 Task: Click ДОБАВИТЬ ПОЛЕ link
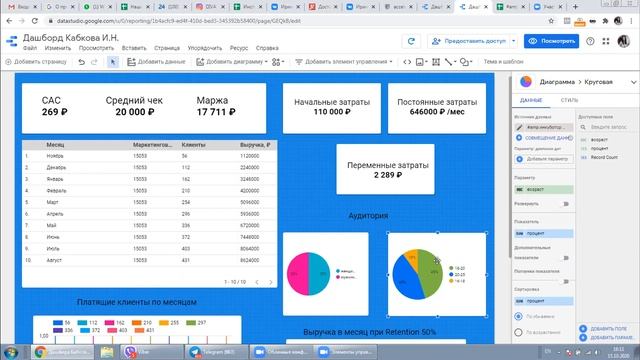point(604,329)
